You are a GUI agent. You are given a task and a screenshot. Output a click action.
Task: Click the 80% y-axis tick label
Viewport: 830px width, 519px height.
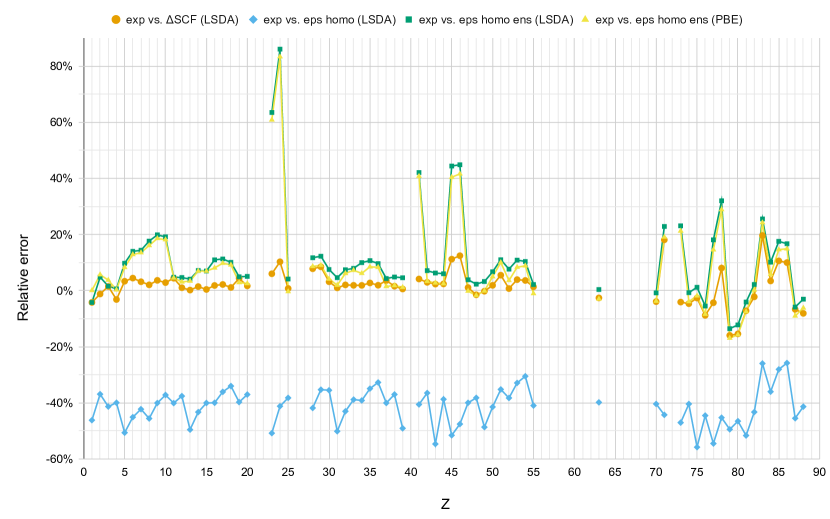[x=61, y=66]
